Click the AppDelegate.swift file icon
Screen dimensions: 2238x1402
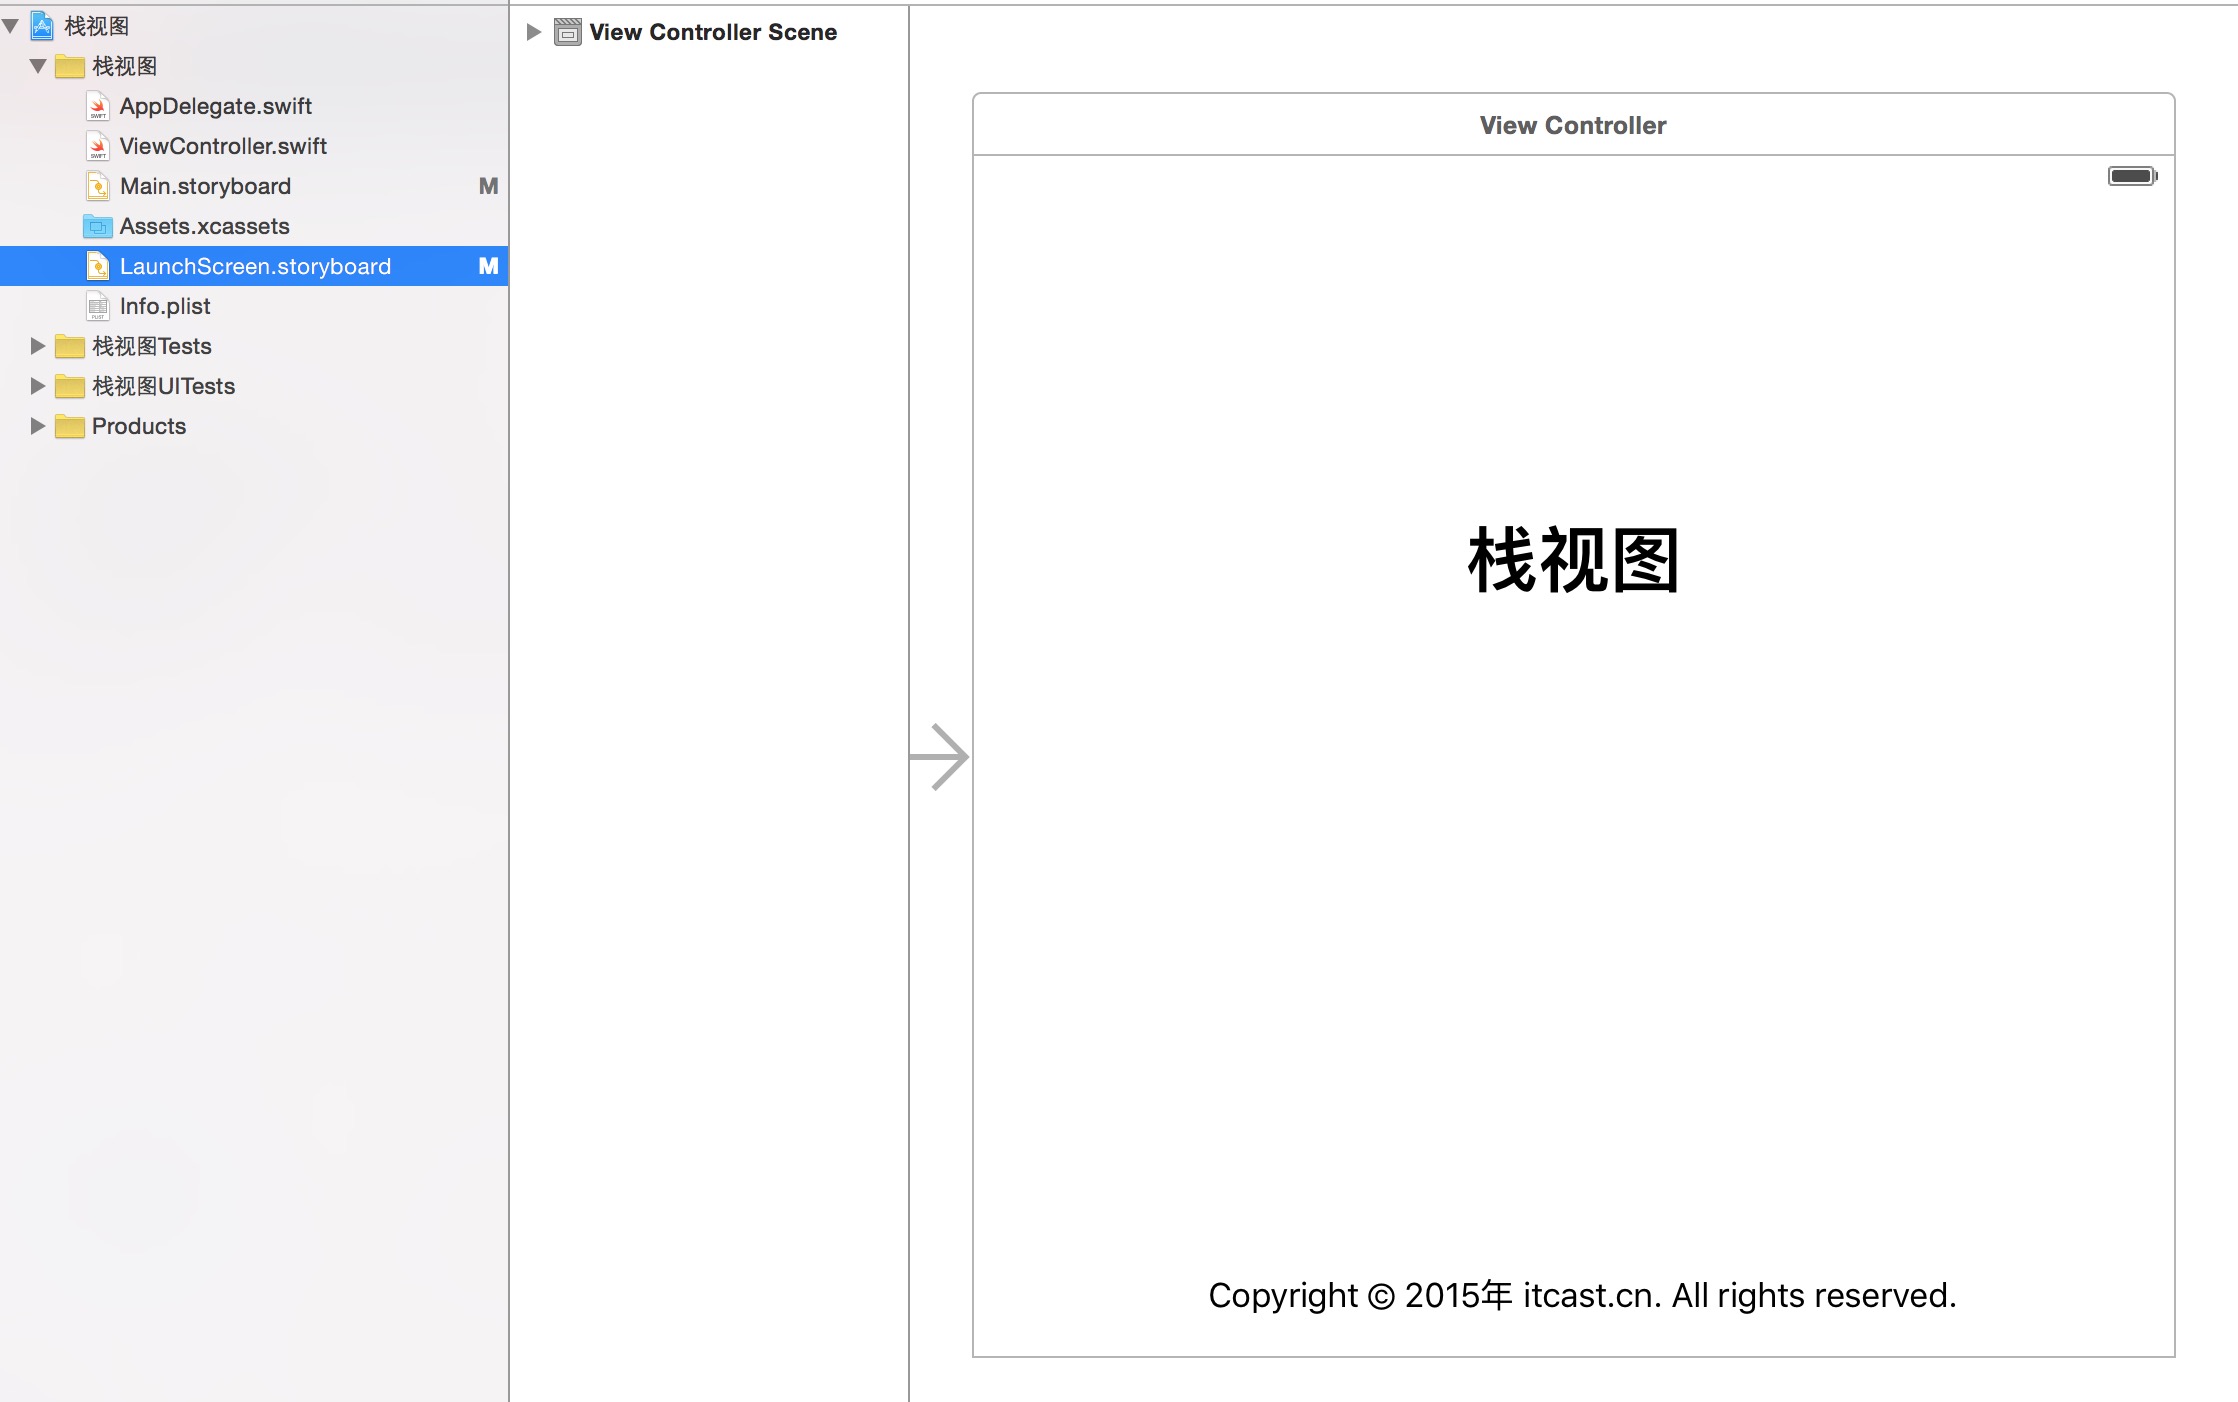click(x=98, y=105)
